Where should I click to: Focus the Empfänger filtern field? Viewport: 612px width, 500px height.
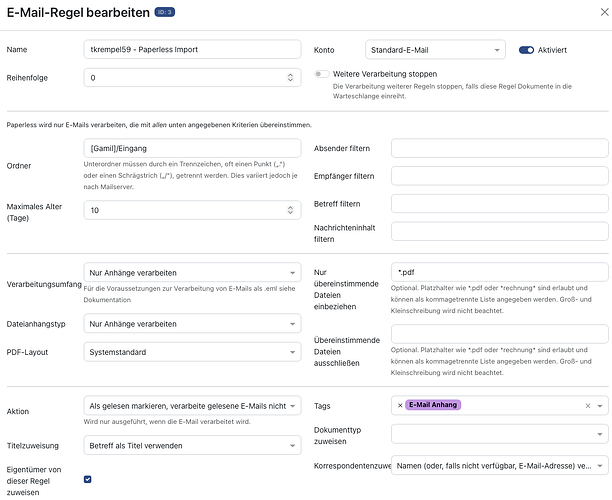point(500,176)
